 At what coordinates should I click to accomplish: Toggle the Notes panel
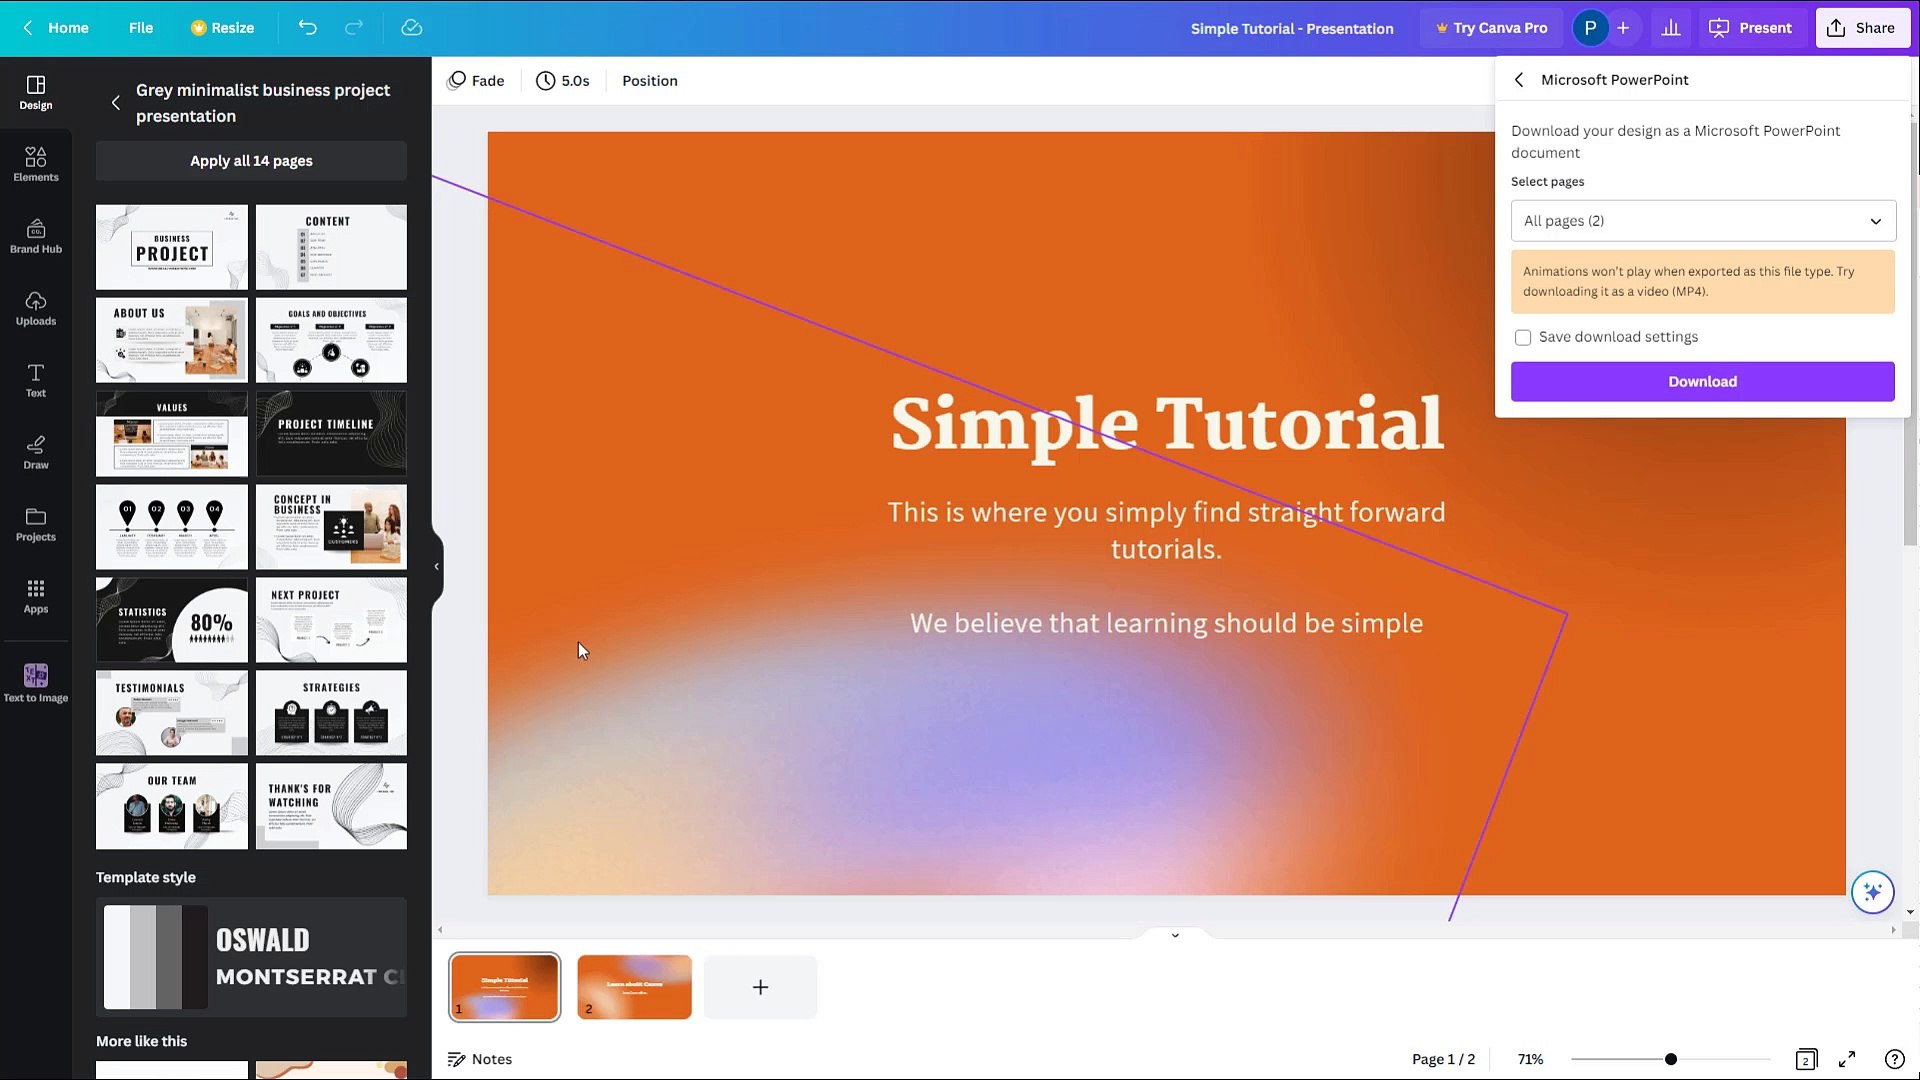pos(479,1058)
